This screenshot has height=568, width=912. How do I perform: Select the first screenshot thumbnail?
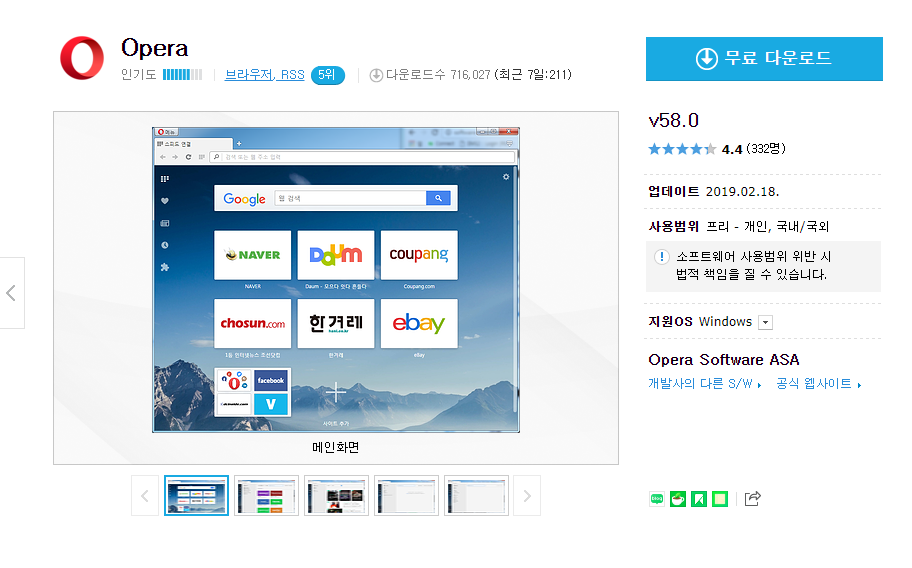(196, 496)
